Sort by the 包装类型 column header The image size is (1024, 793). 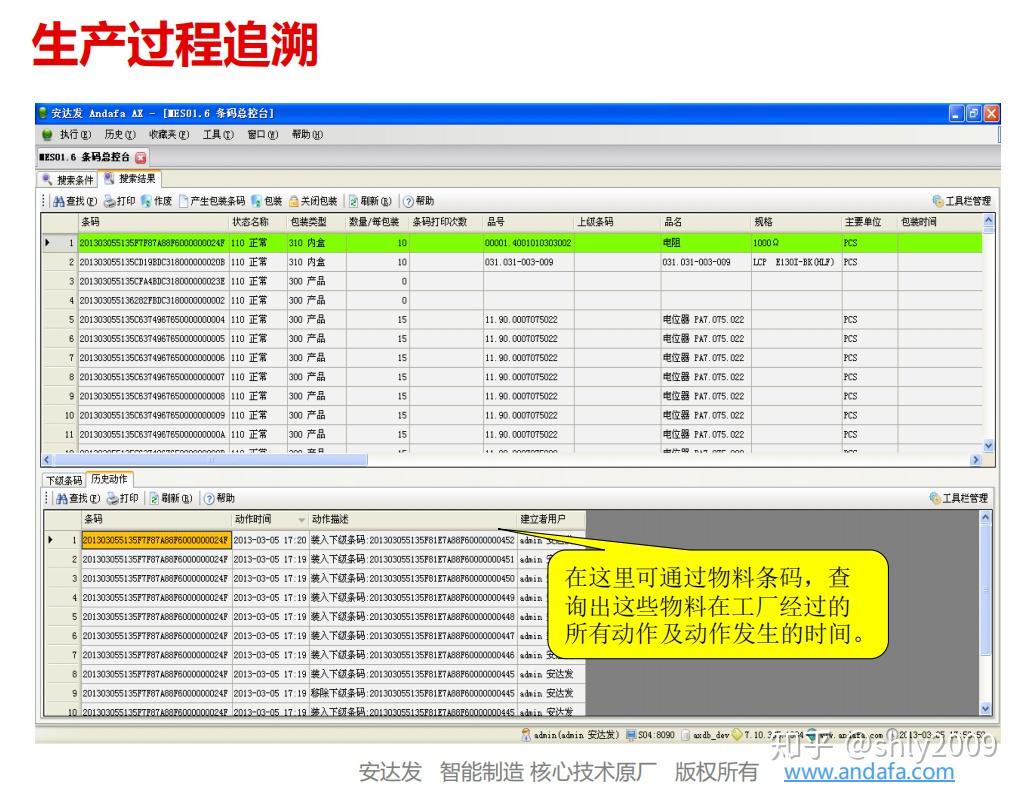316,222
